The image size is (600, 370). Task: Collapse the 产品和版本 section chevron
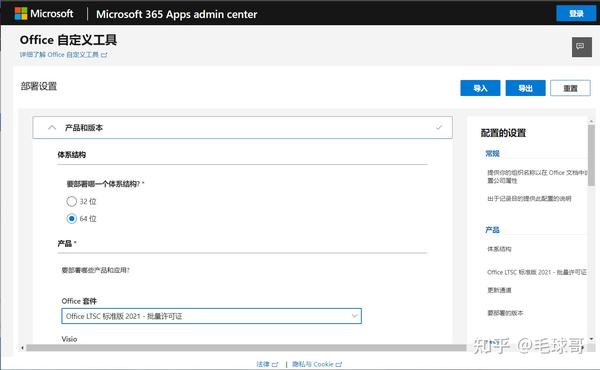point(52,127)
